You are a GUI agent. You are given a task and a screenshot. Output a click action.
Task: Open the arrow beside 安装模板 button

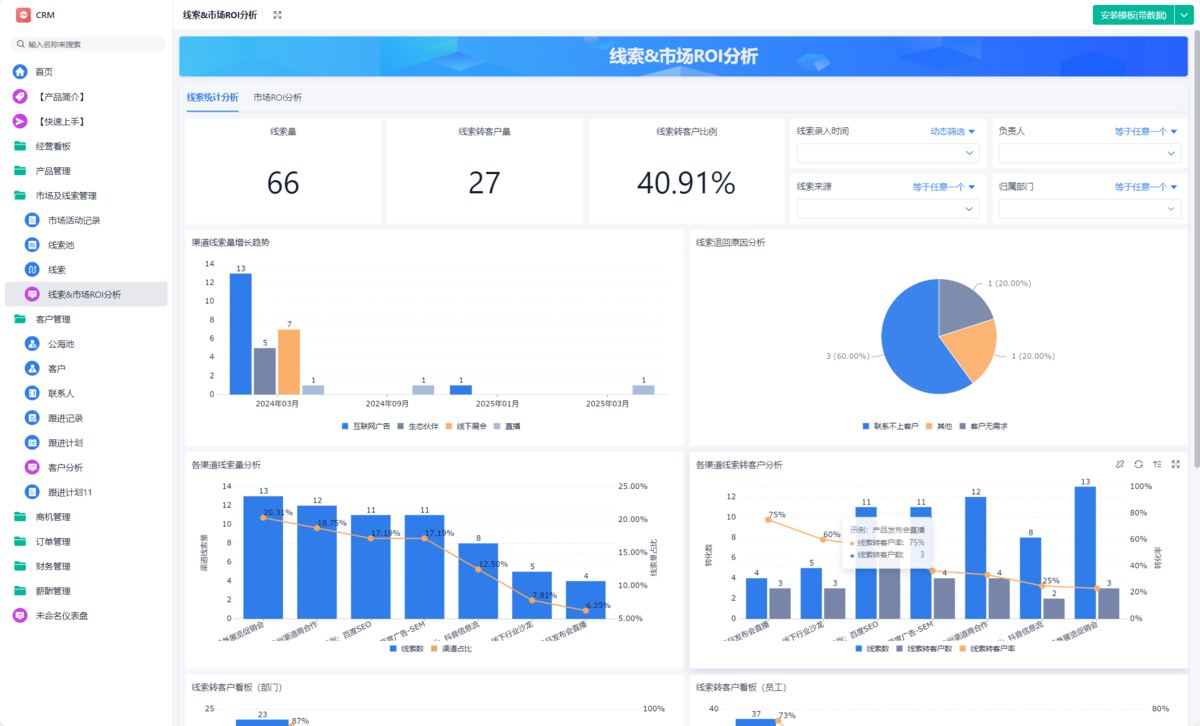pyautogui.click(x=1182, y=15)
